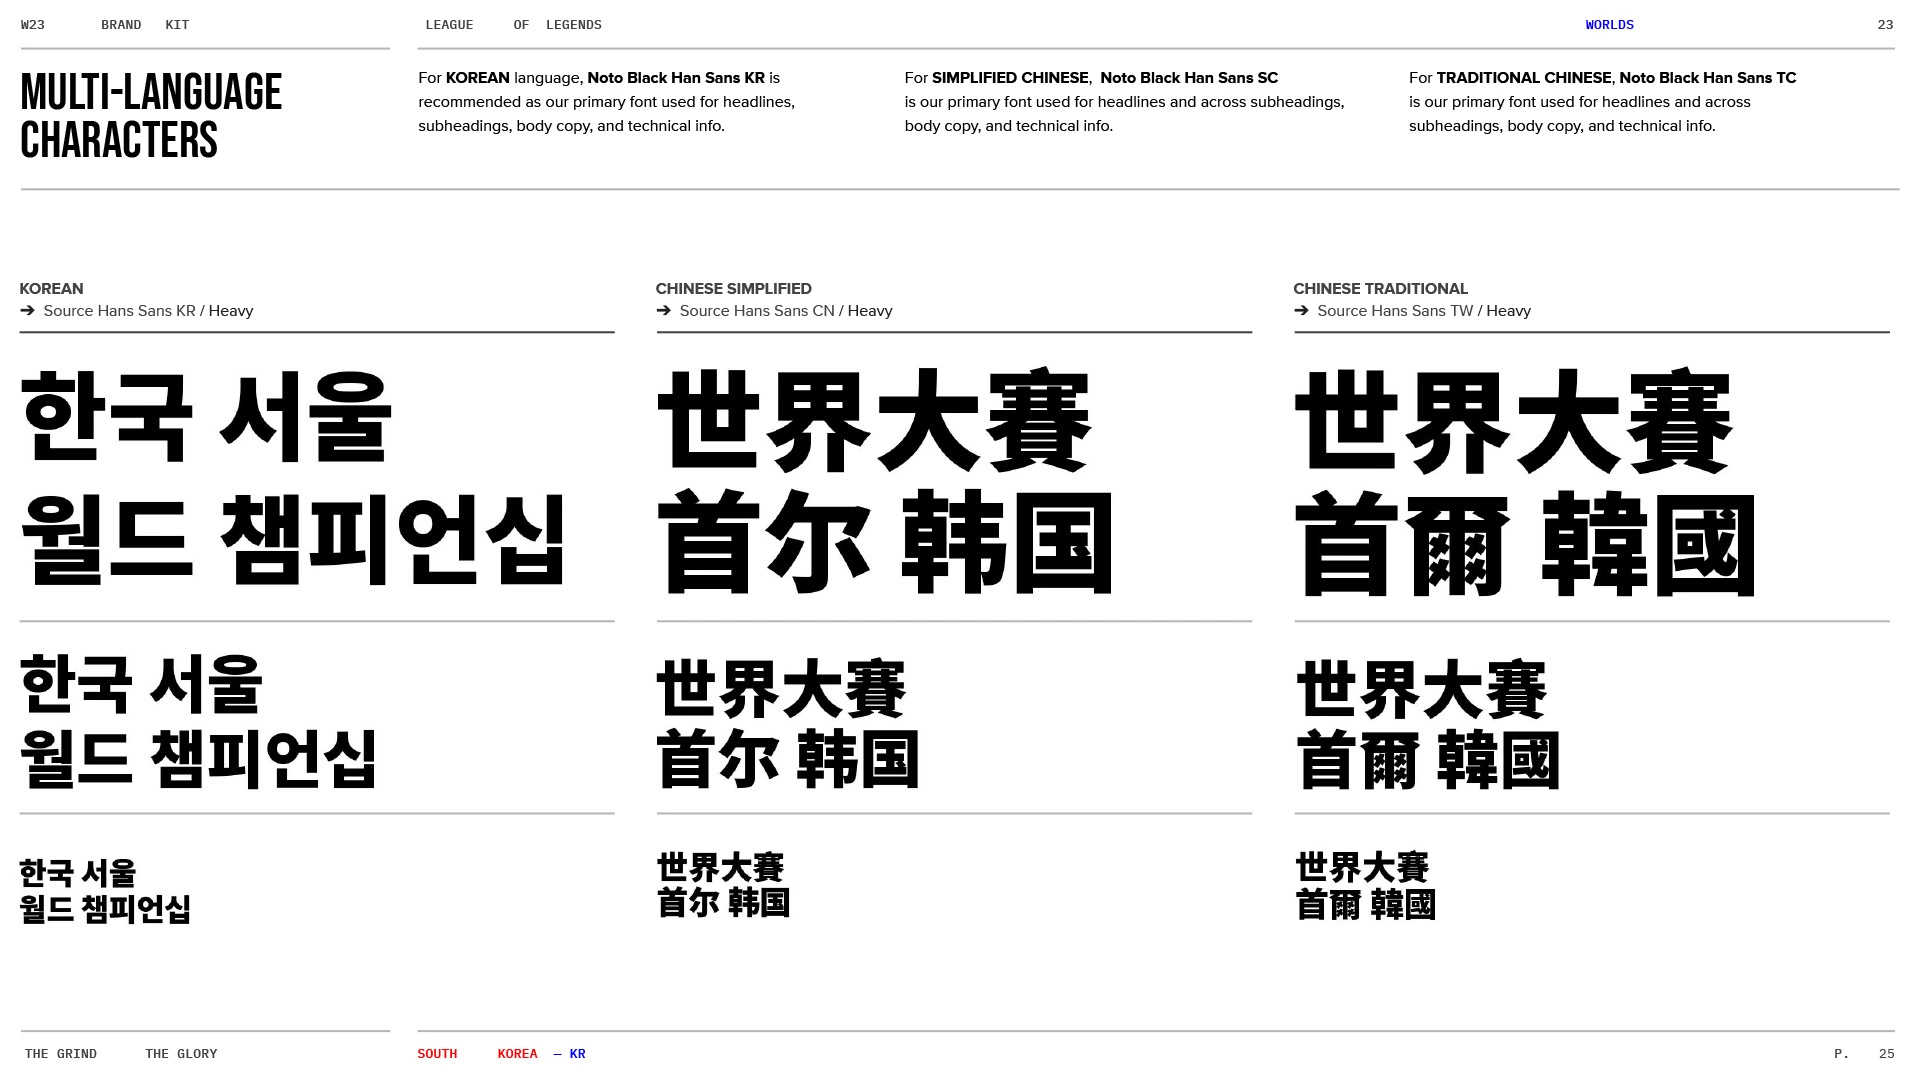1920x1080 pixels.
Task: Click the CHINESE TRADITIONAL column heading
Action: pyautogui.click(x=1380, y=289)
